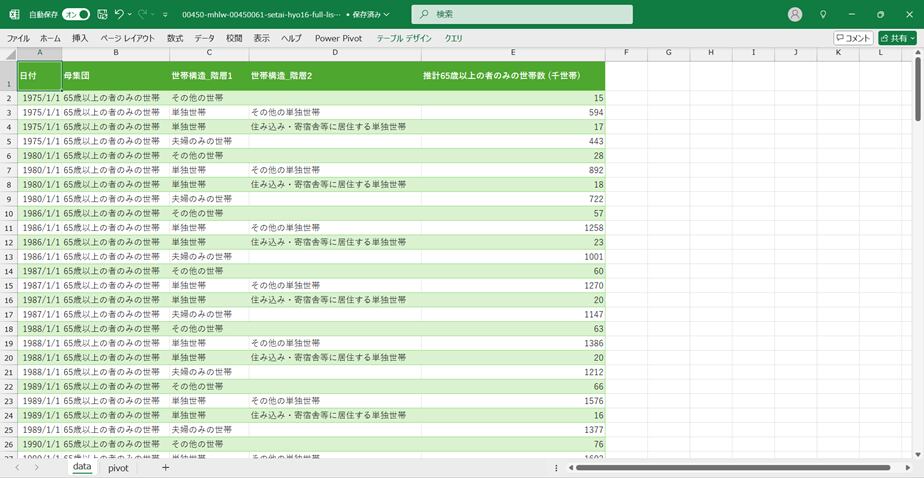Expand the Quick Access Toolbar customize dropdown
The image size is (924, 478).
(x=165, y=15)
